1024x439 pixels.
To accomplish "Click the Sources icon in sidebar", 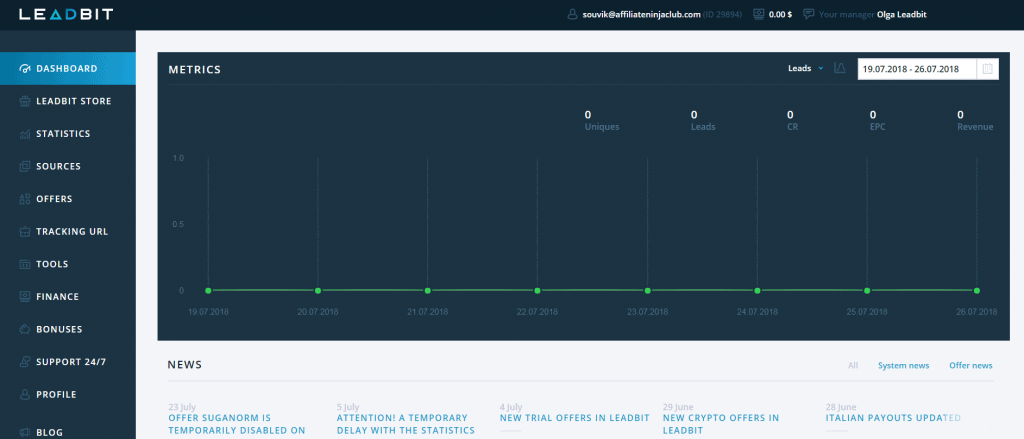I will tap(25, 167).
